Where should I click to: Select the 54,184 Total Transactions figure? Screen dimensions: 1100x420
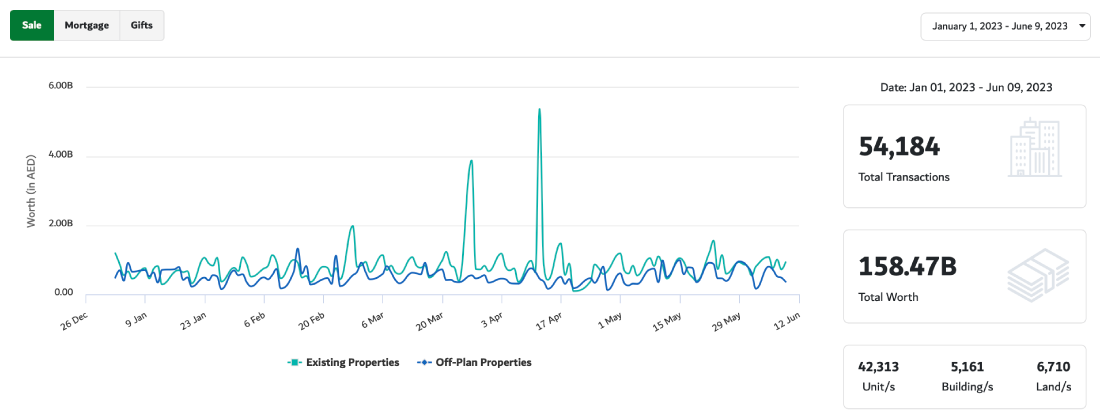click(900, 147)
